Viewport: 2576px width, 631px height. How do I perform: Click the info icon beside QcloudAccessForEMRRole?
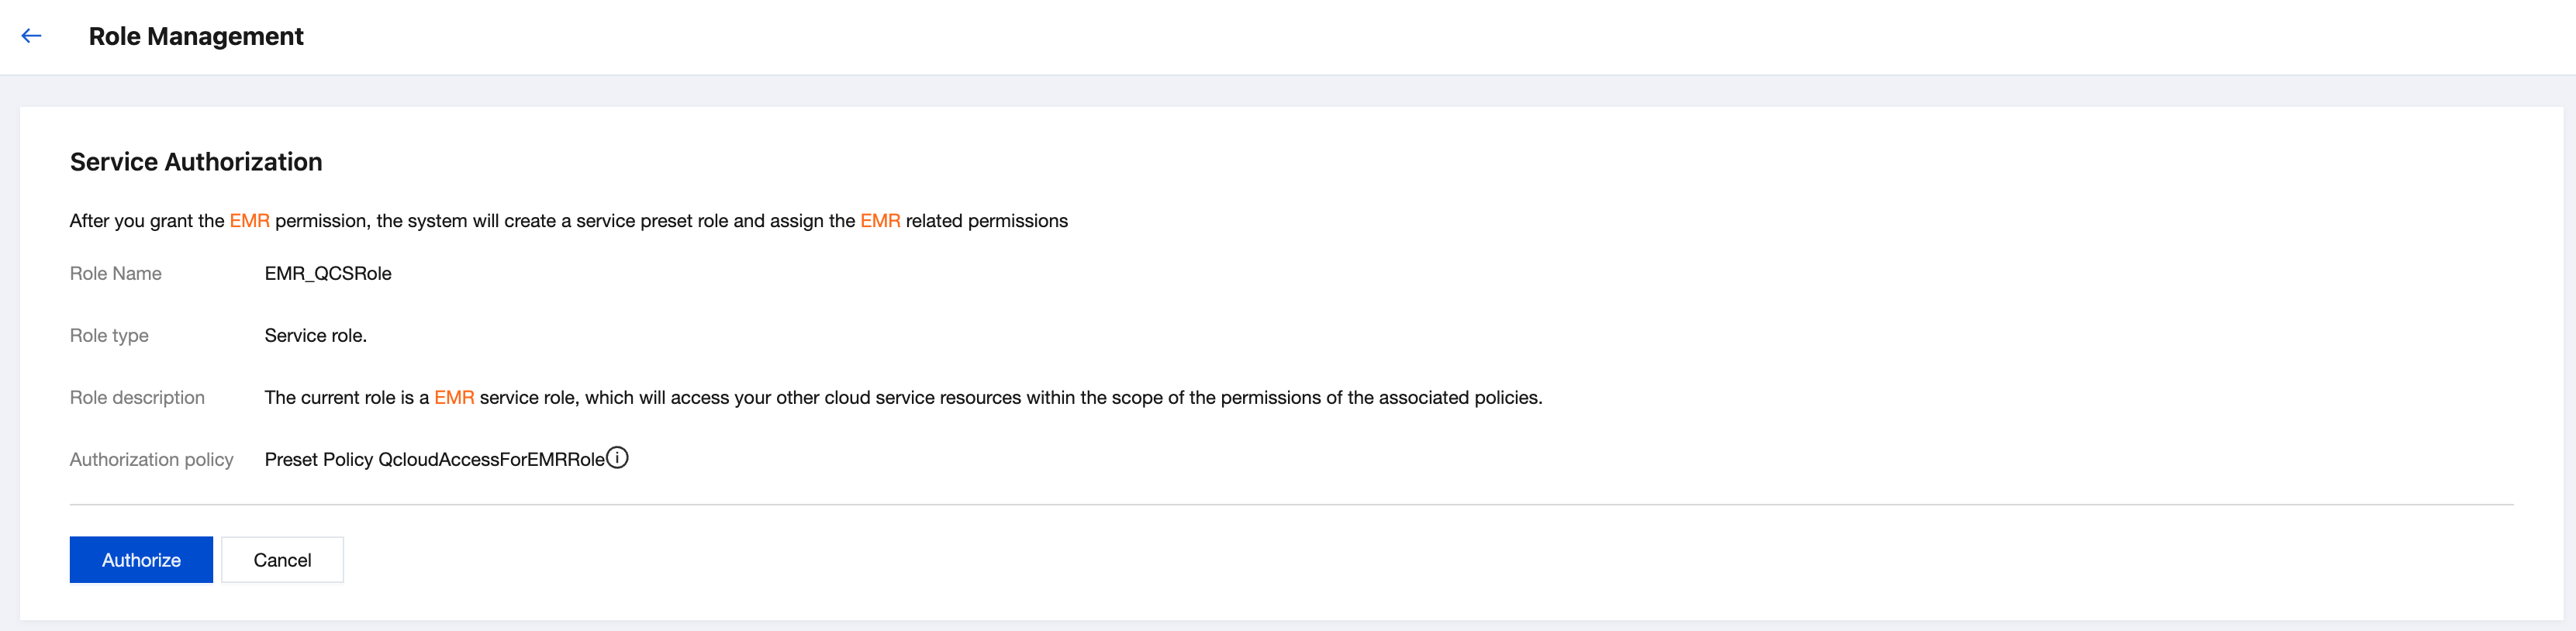[x=618, y=458]
